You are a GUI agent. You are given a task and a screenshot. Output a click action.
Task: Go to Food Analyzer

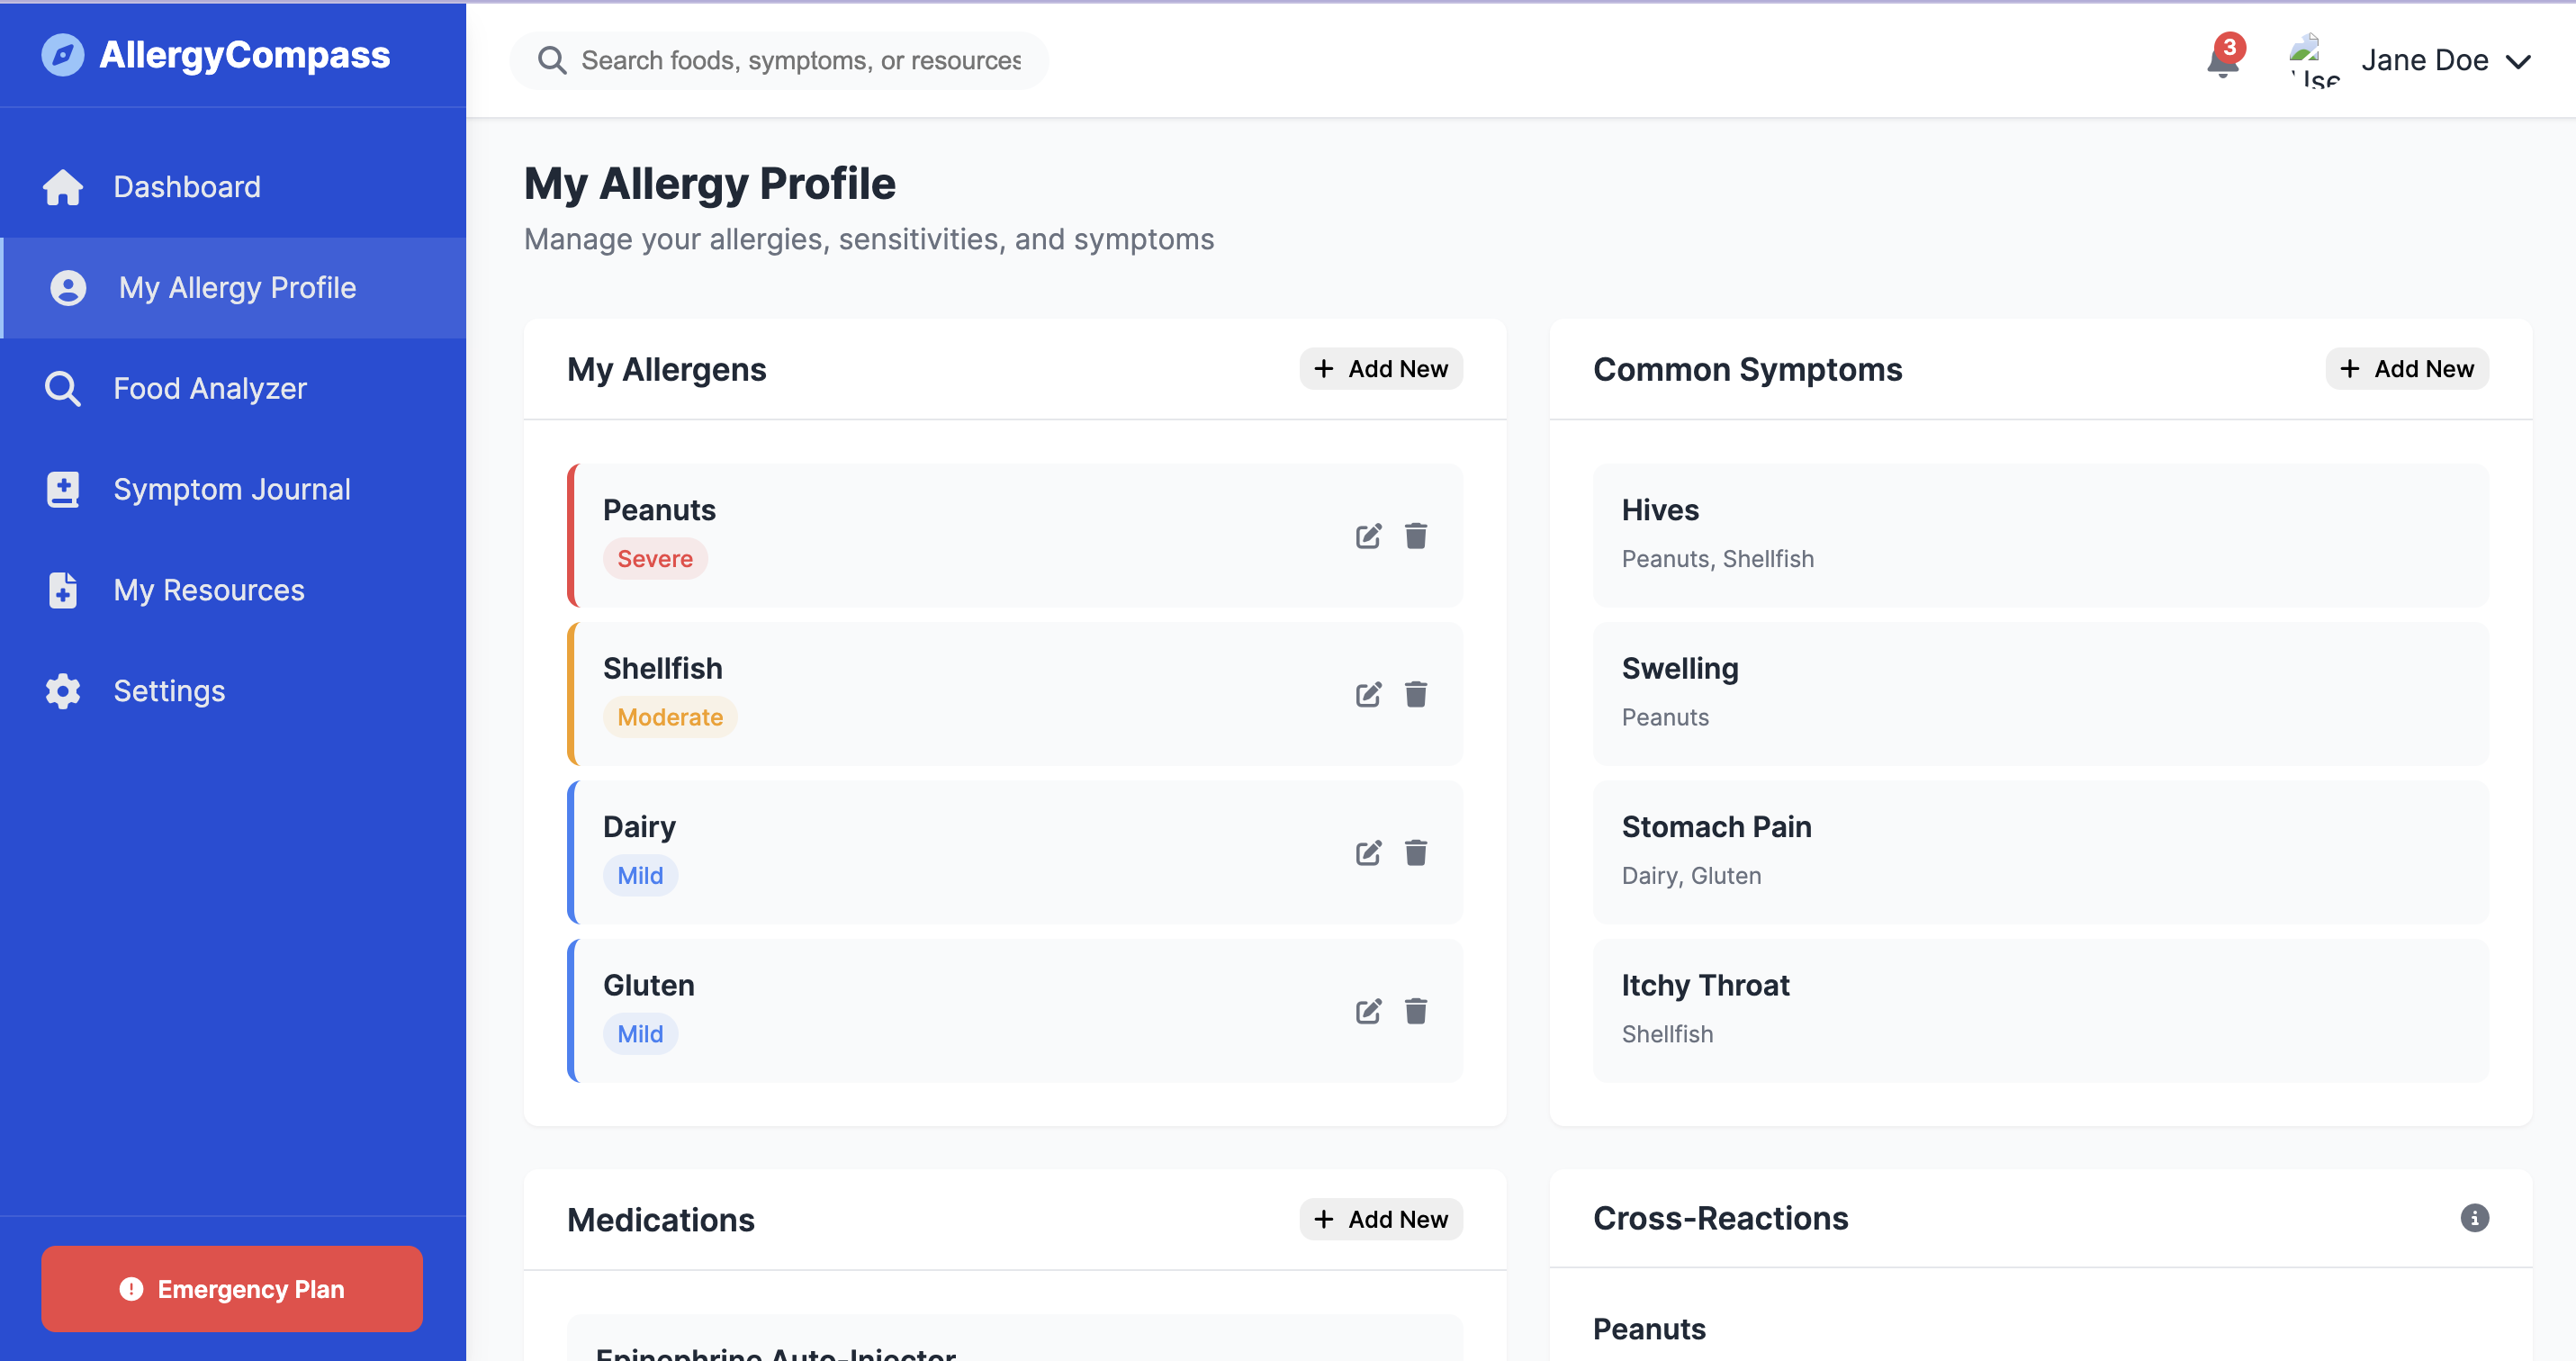pos(209,388)
